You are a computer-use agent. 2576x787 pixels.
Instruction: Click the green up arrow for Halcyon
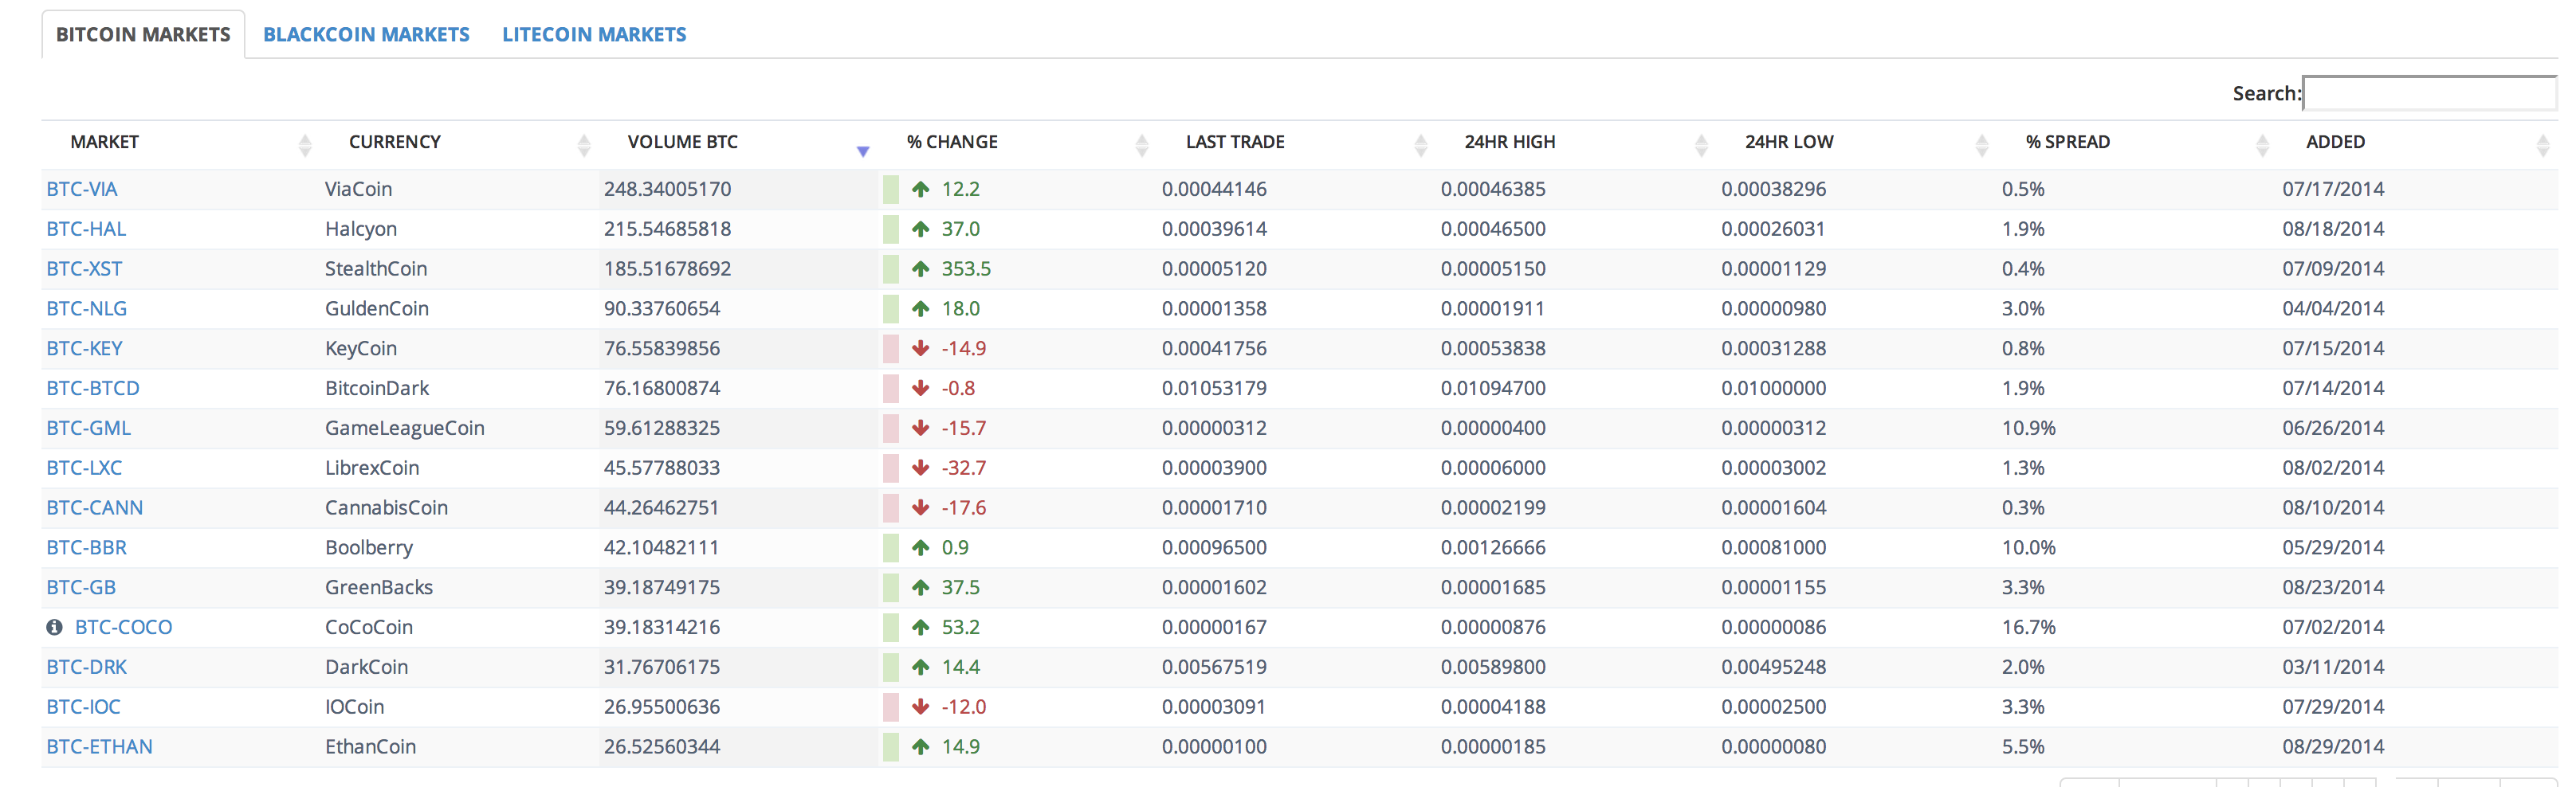[x=921, y=229]
